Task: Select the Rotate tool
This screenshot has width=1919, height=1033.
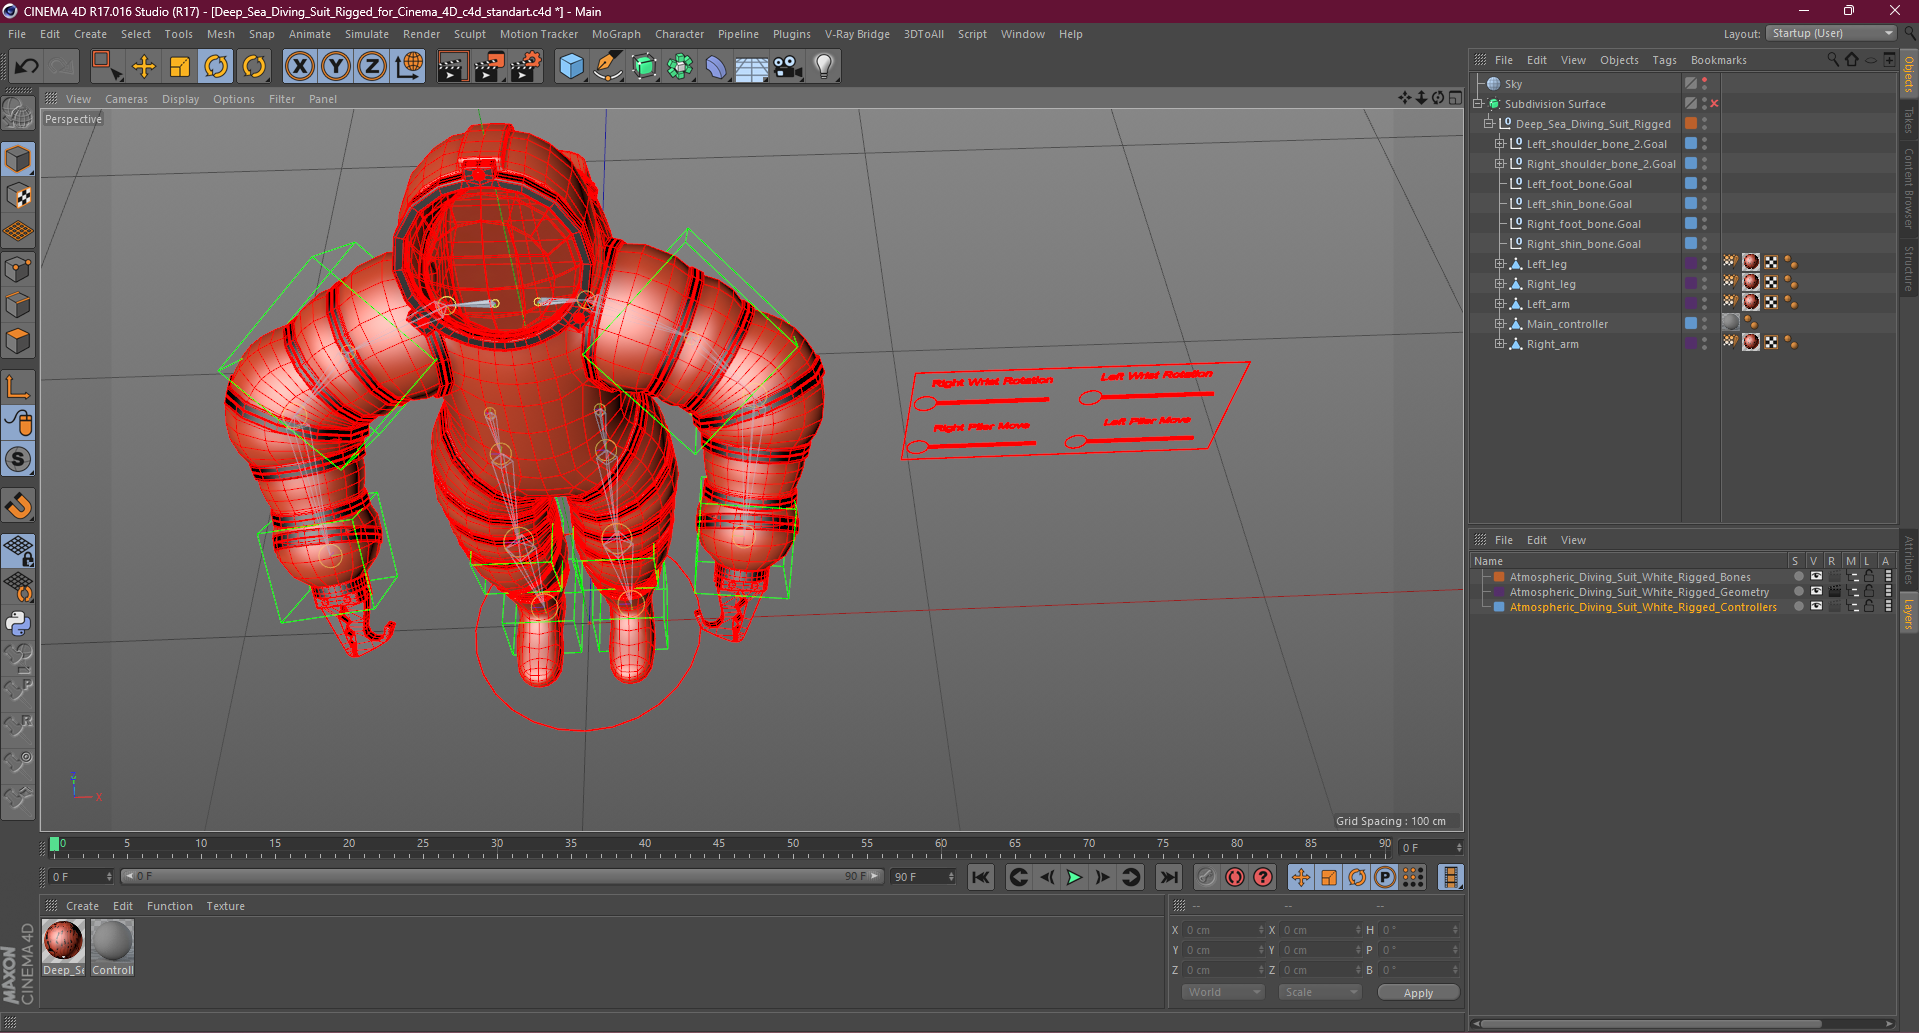Action: point(216,66)
